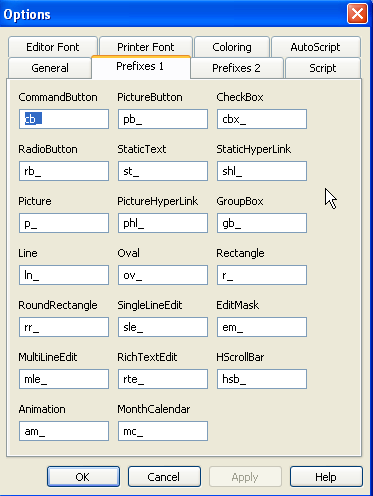Click the Animation prefix field

click(64, 431)
